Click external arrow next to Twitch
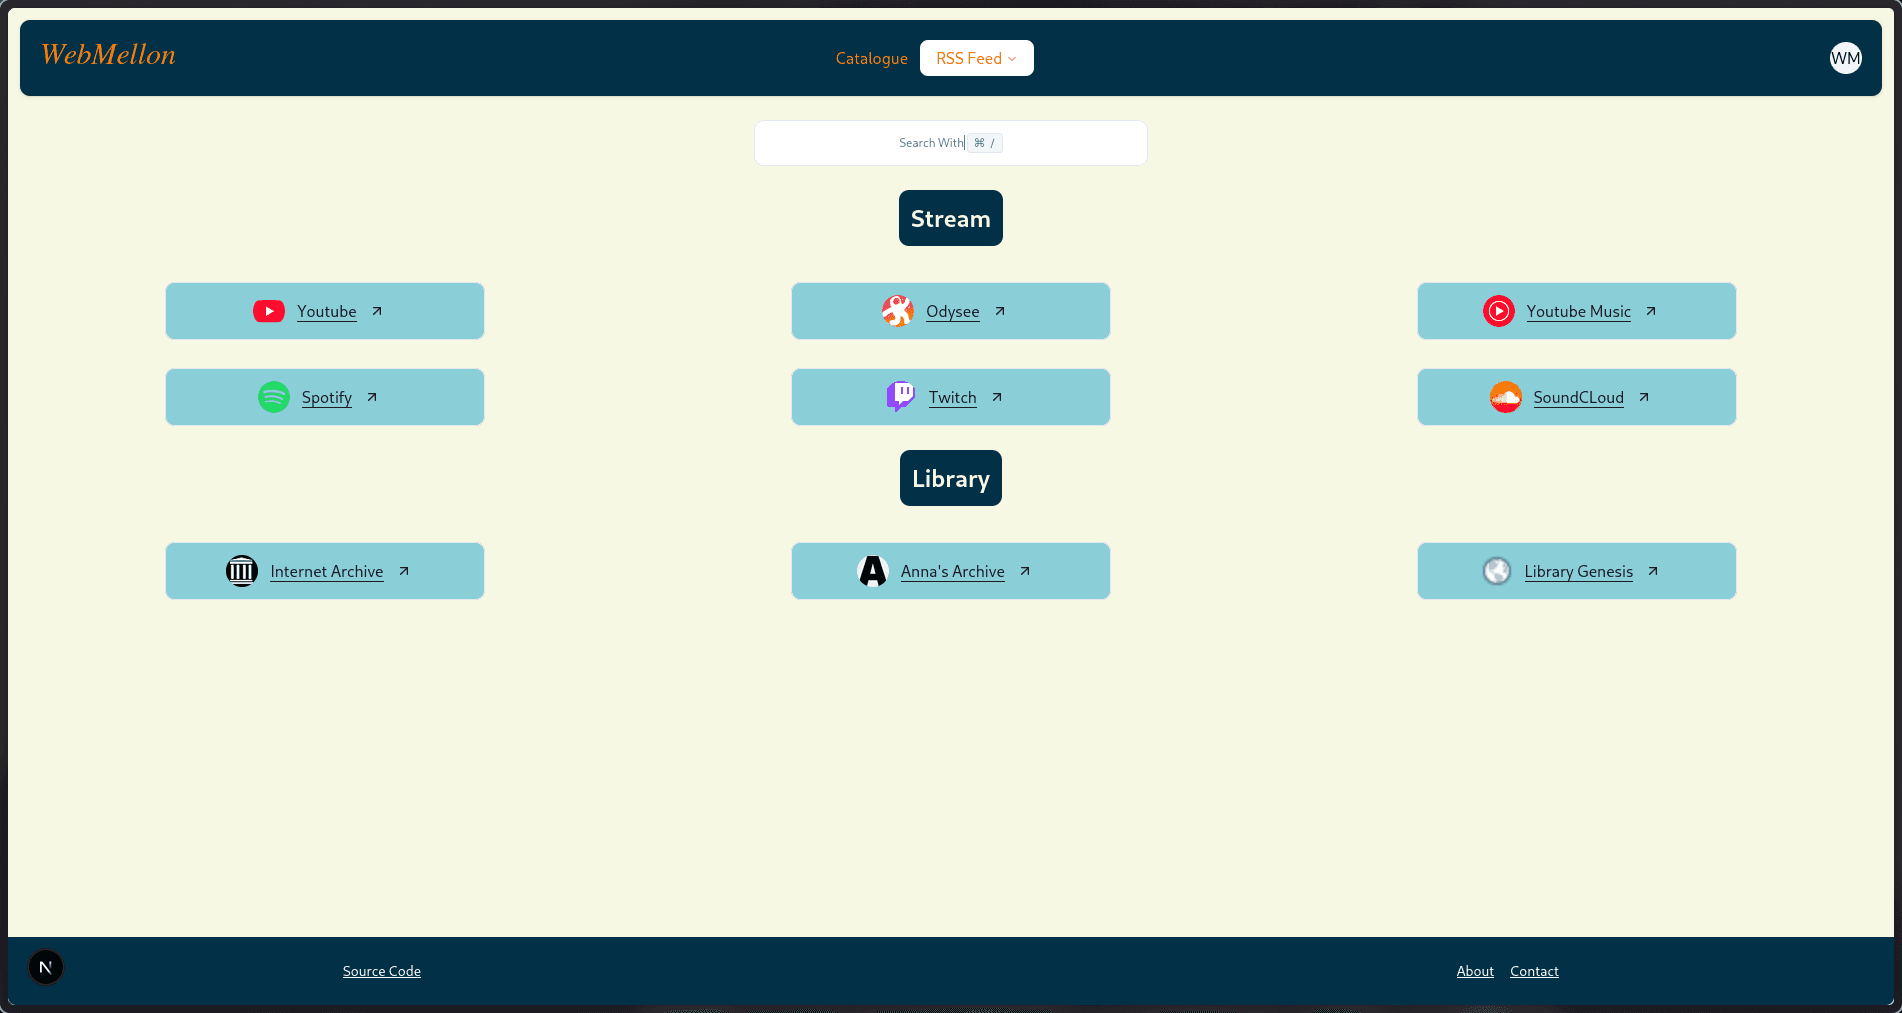 pos(997,397)
